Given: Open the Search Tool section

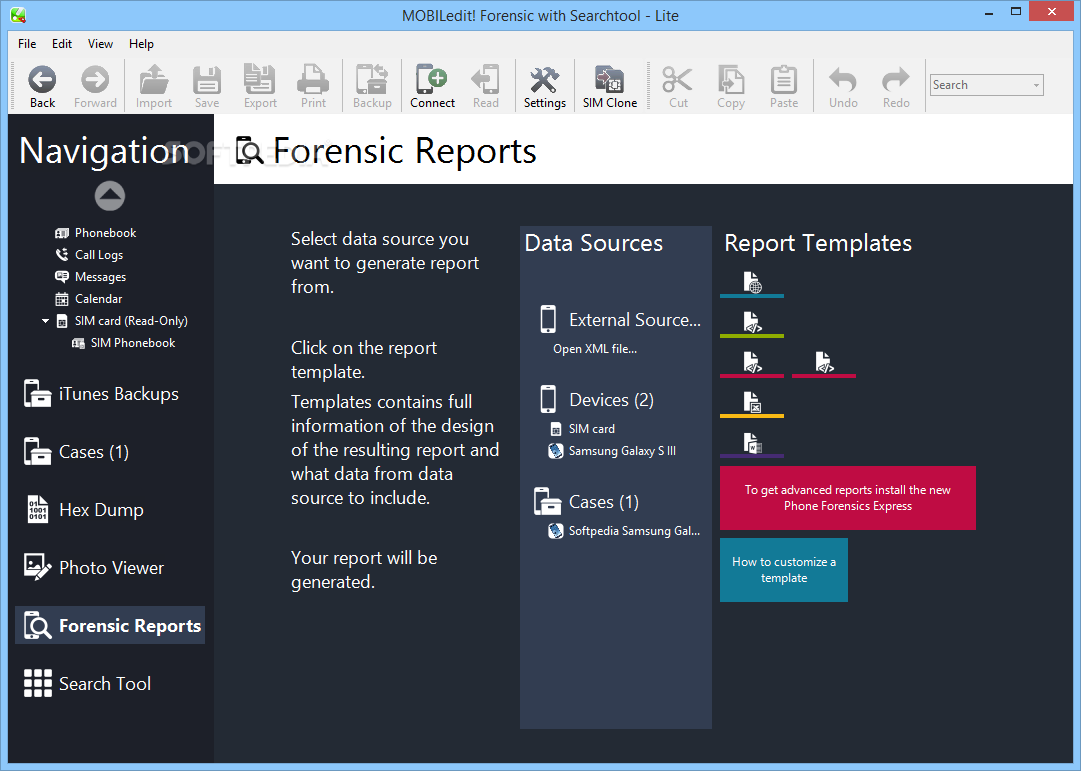Looking at the screenshot, I should pyautogui.click(x=87, y=683).
